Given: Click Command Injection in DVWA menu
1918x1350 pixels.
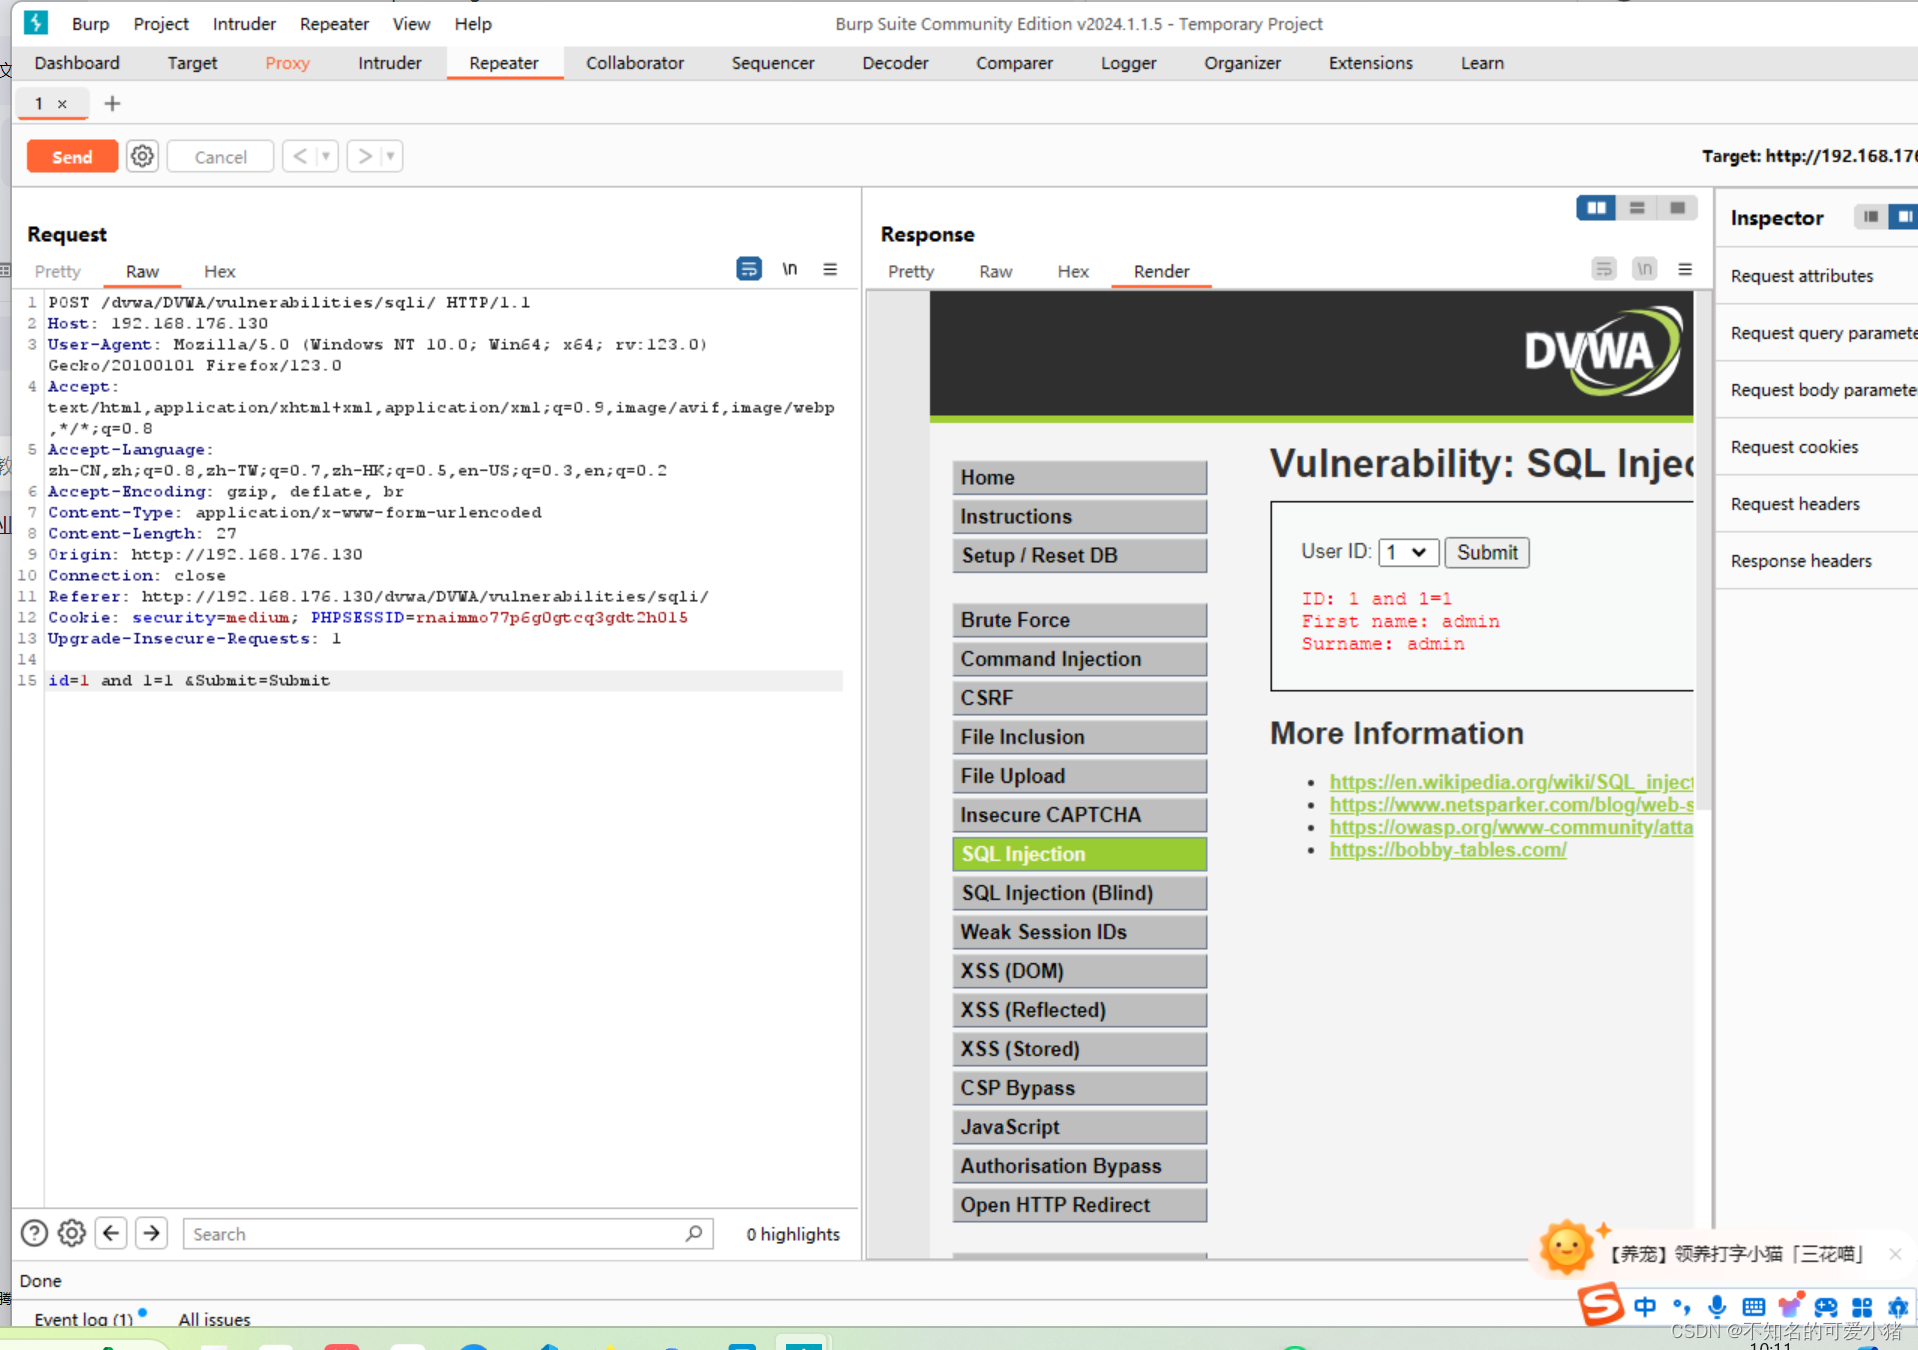Looking at the screenshot, I should tap(1079, 658).
